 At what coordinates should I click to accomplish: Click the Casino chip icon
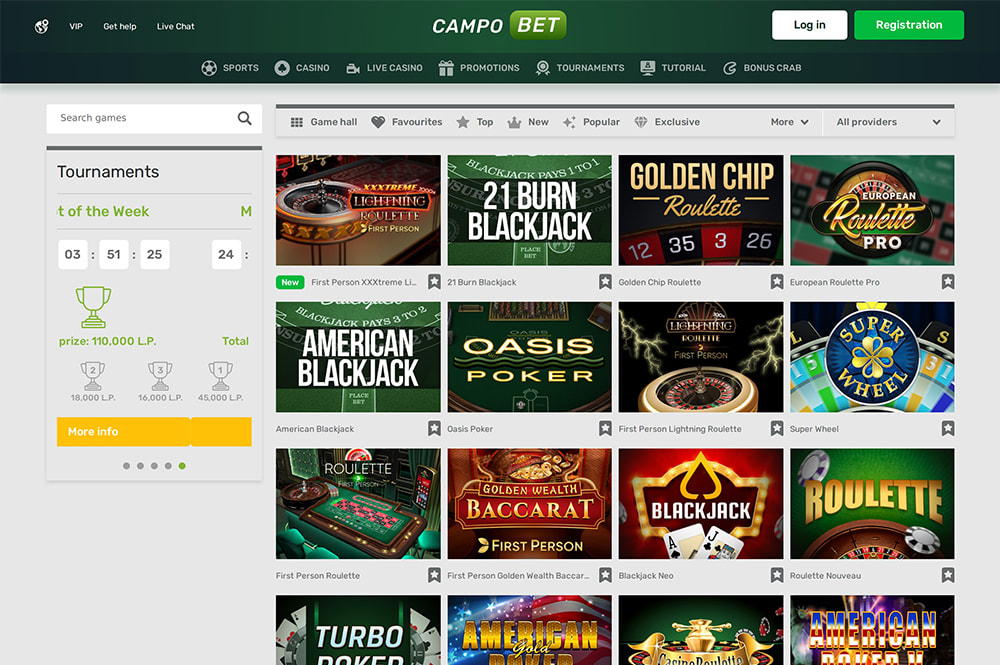(282, 68)
